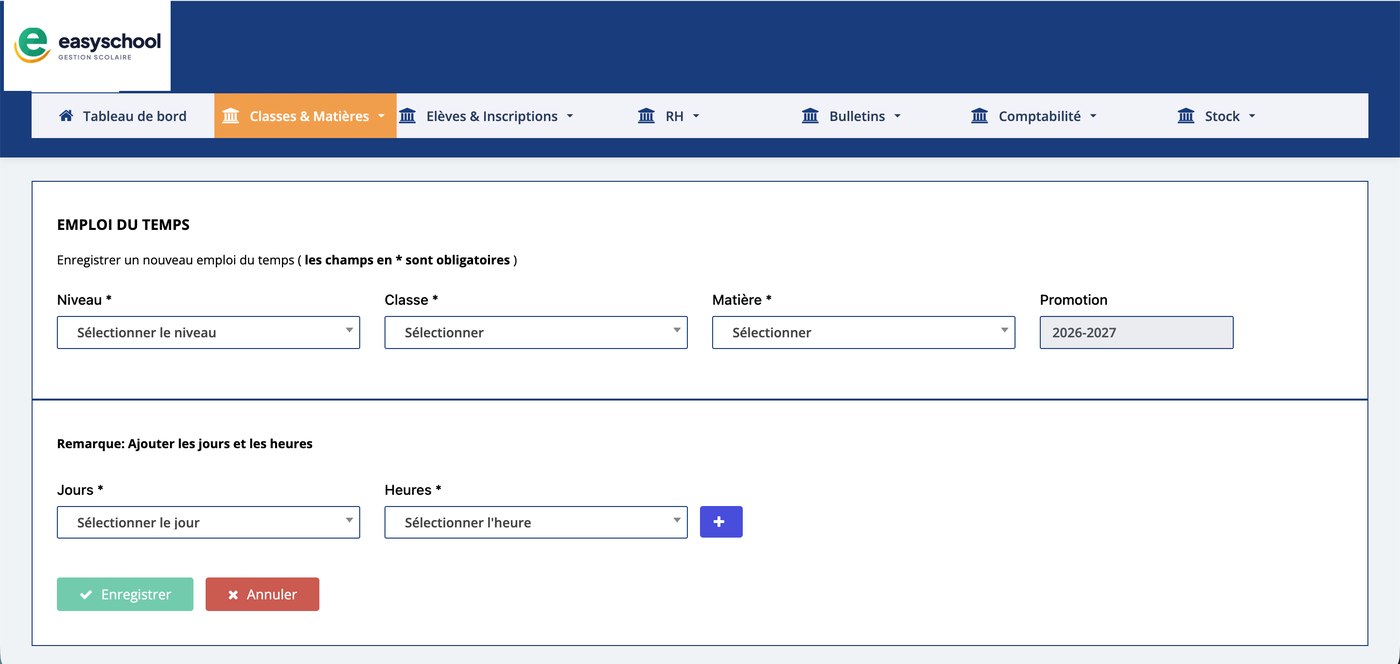Screen dimensions: 1400x664
Task: Open the Bulletins menu
Action: [852, 116]
